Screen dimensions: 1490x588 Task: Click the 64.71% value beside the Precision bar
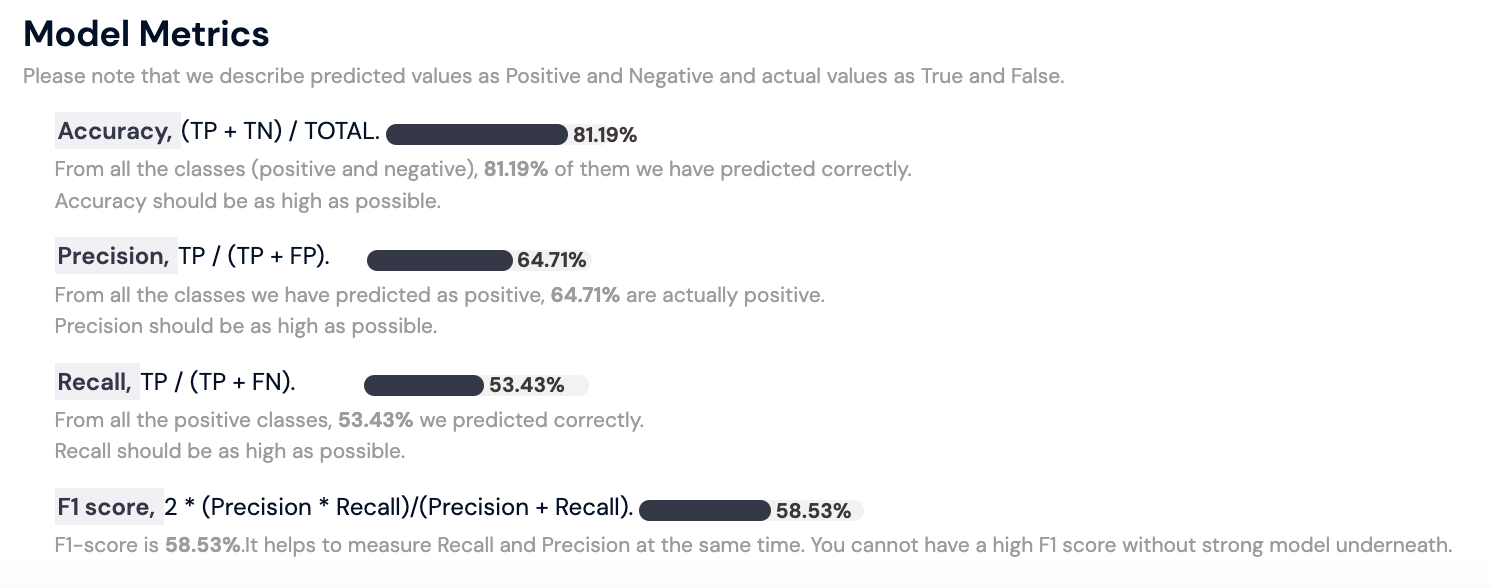click(552, 261)
